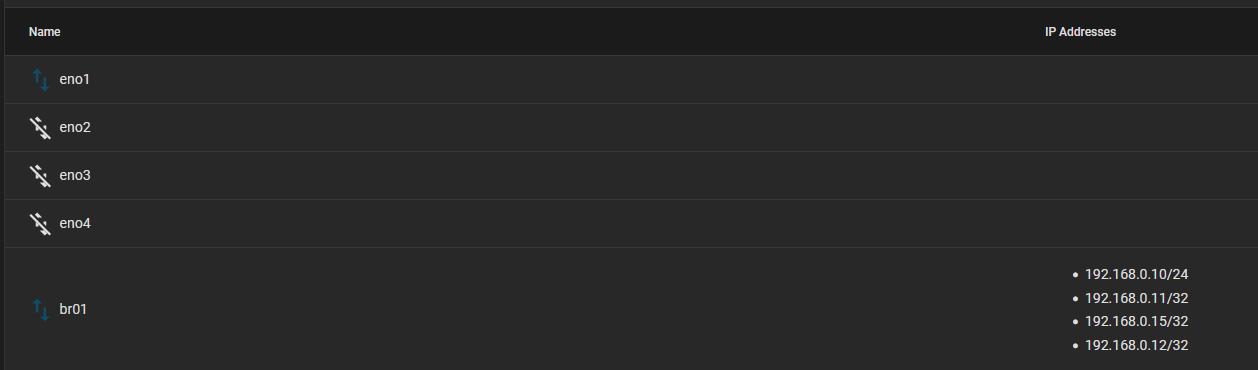Image resolution: width=1258 pixels, height=370 pixels.
Task: Click the 192.168.0.11/32 address entry
Action: pos(1136,297)
